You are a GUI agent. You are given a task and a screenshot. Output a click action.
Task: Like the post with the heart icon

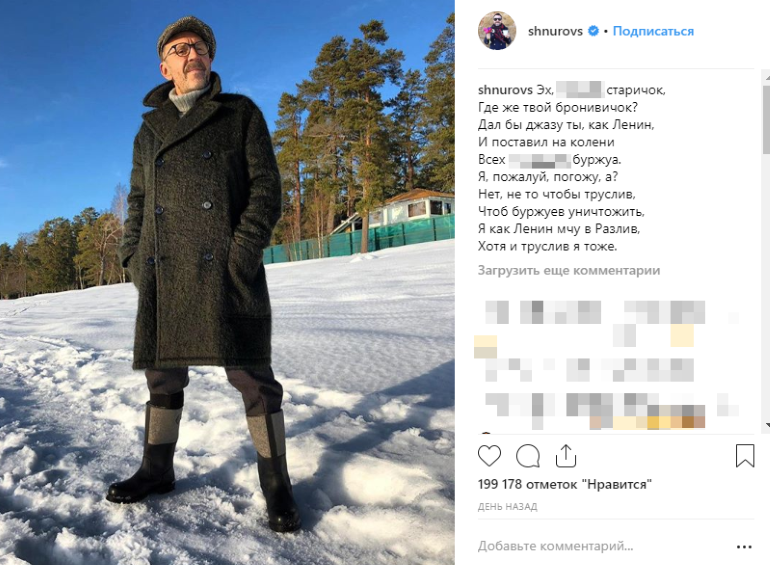(x=489, y=456)
